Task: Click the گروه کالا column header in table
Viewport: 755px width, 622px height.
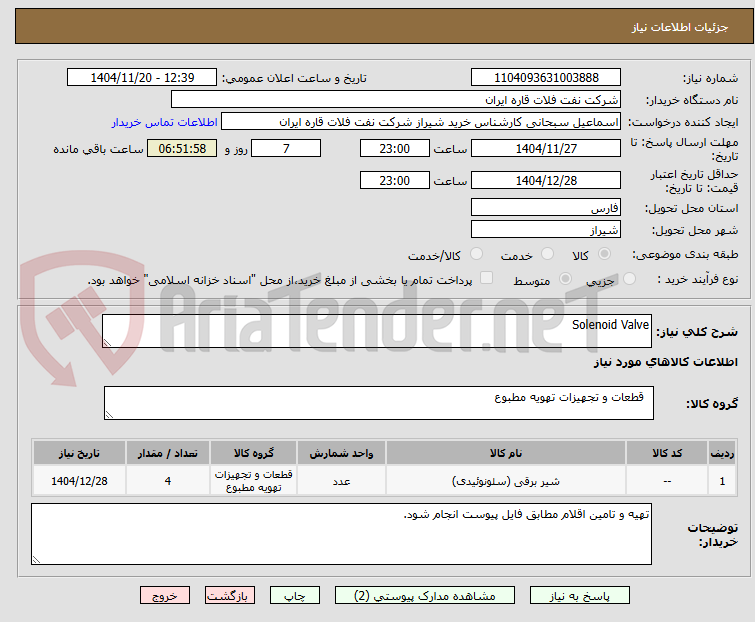Action: pos(254,453)
